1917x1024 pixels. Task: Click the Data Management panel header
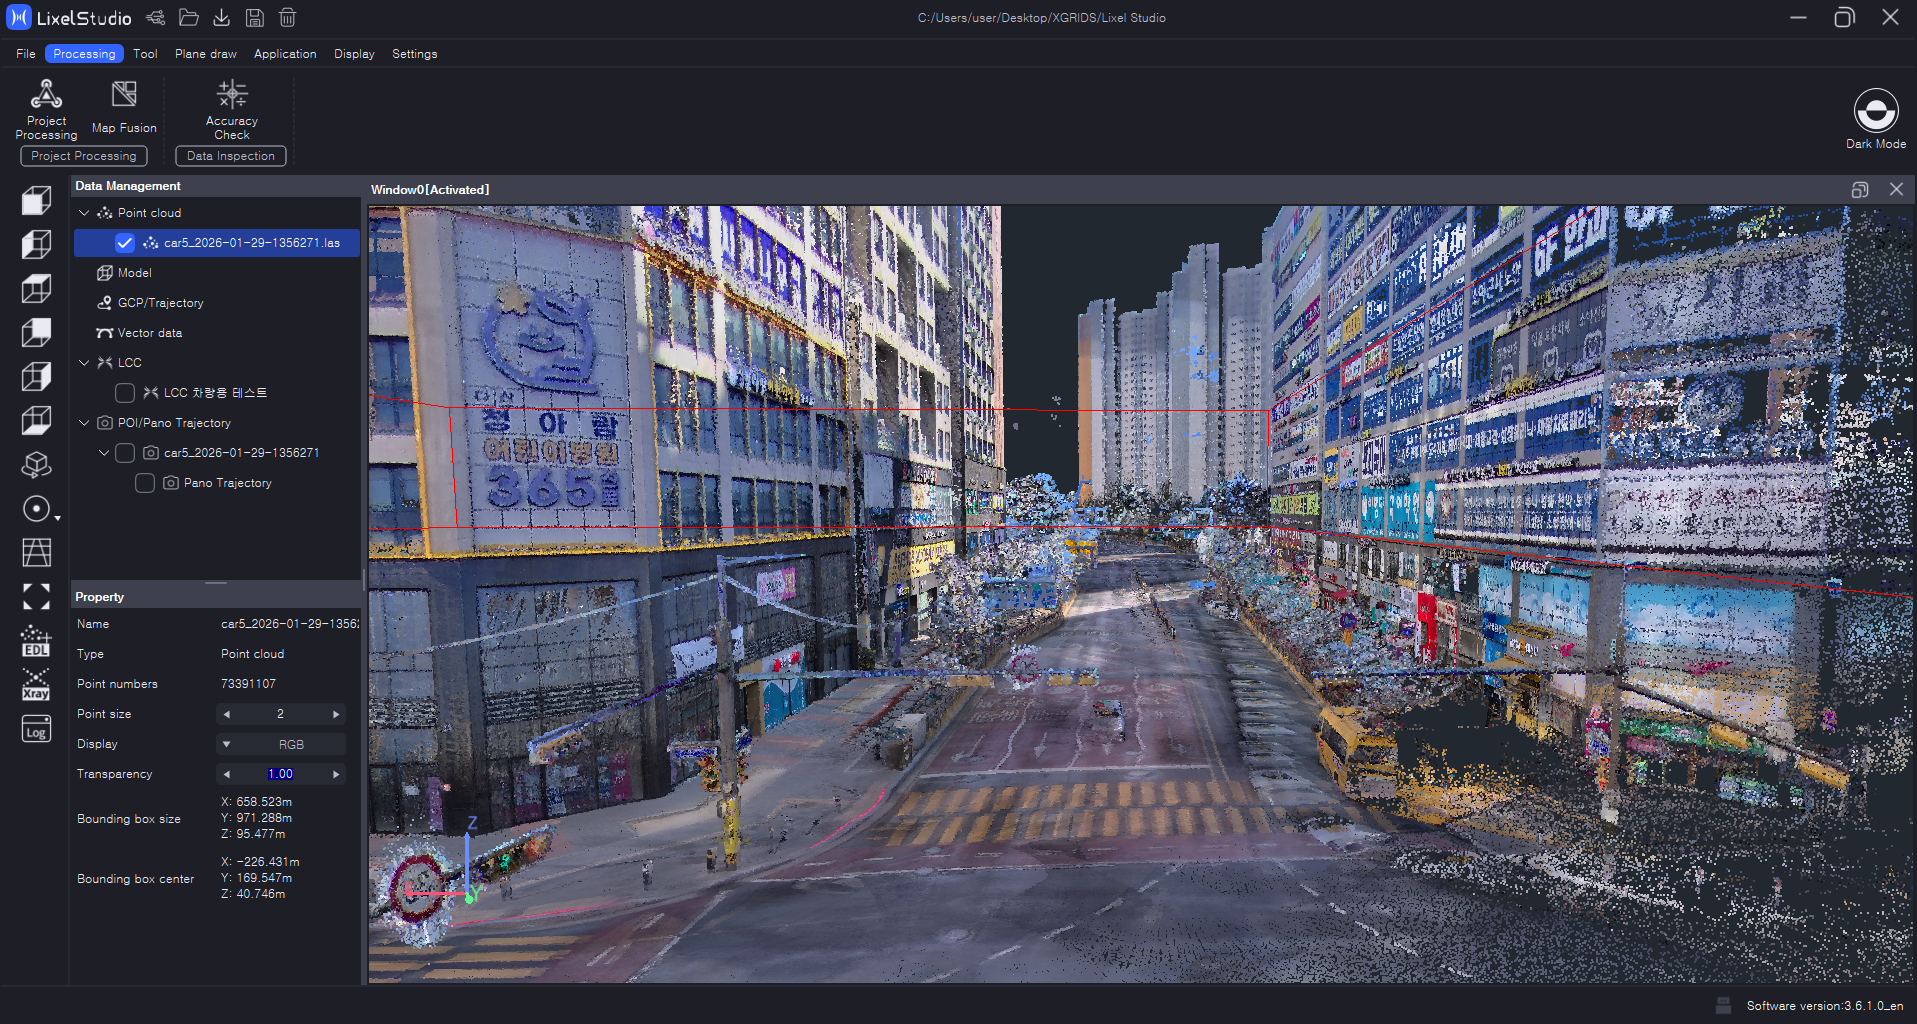coord(215,186)
